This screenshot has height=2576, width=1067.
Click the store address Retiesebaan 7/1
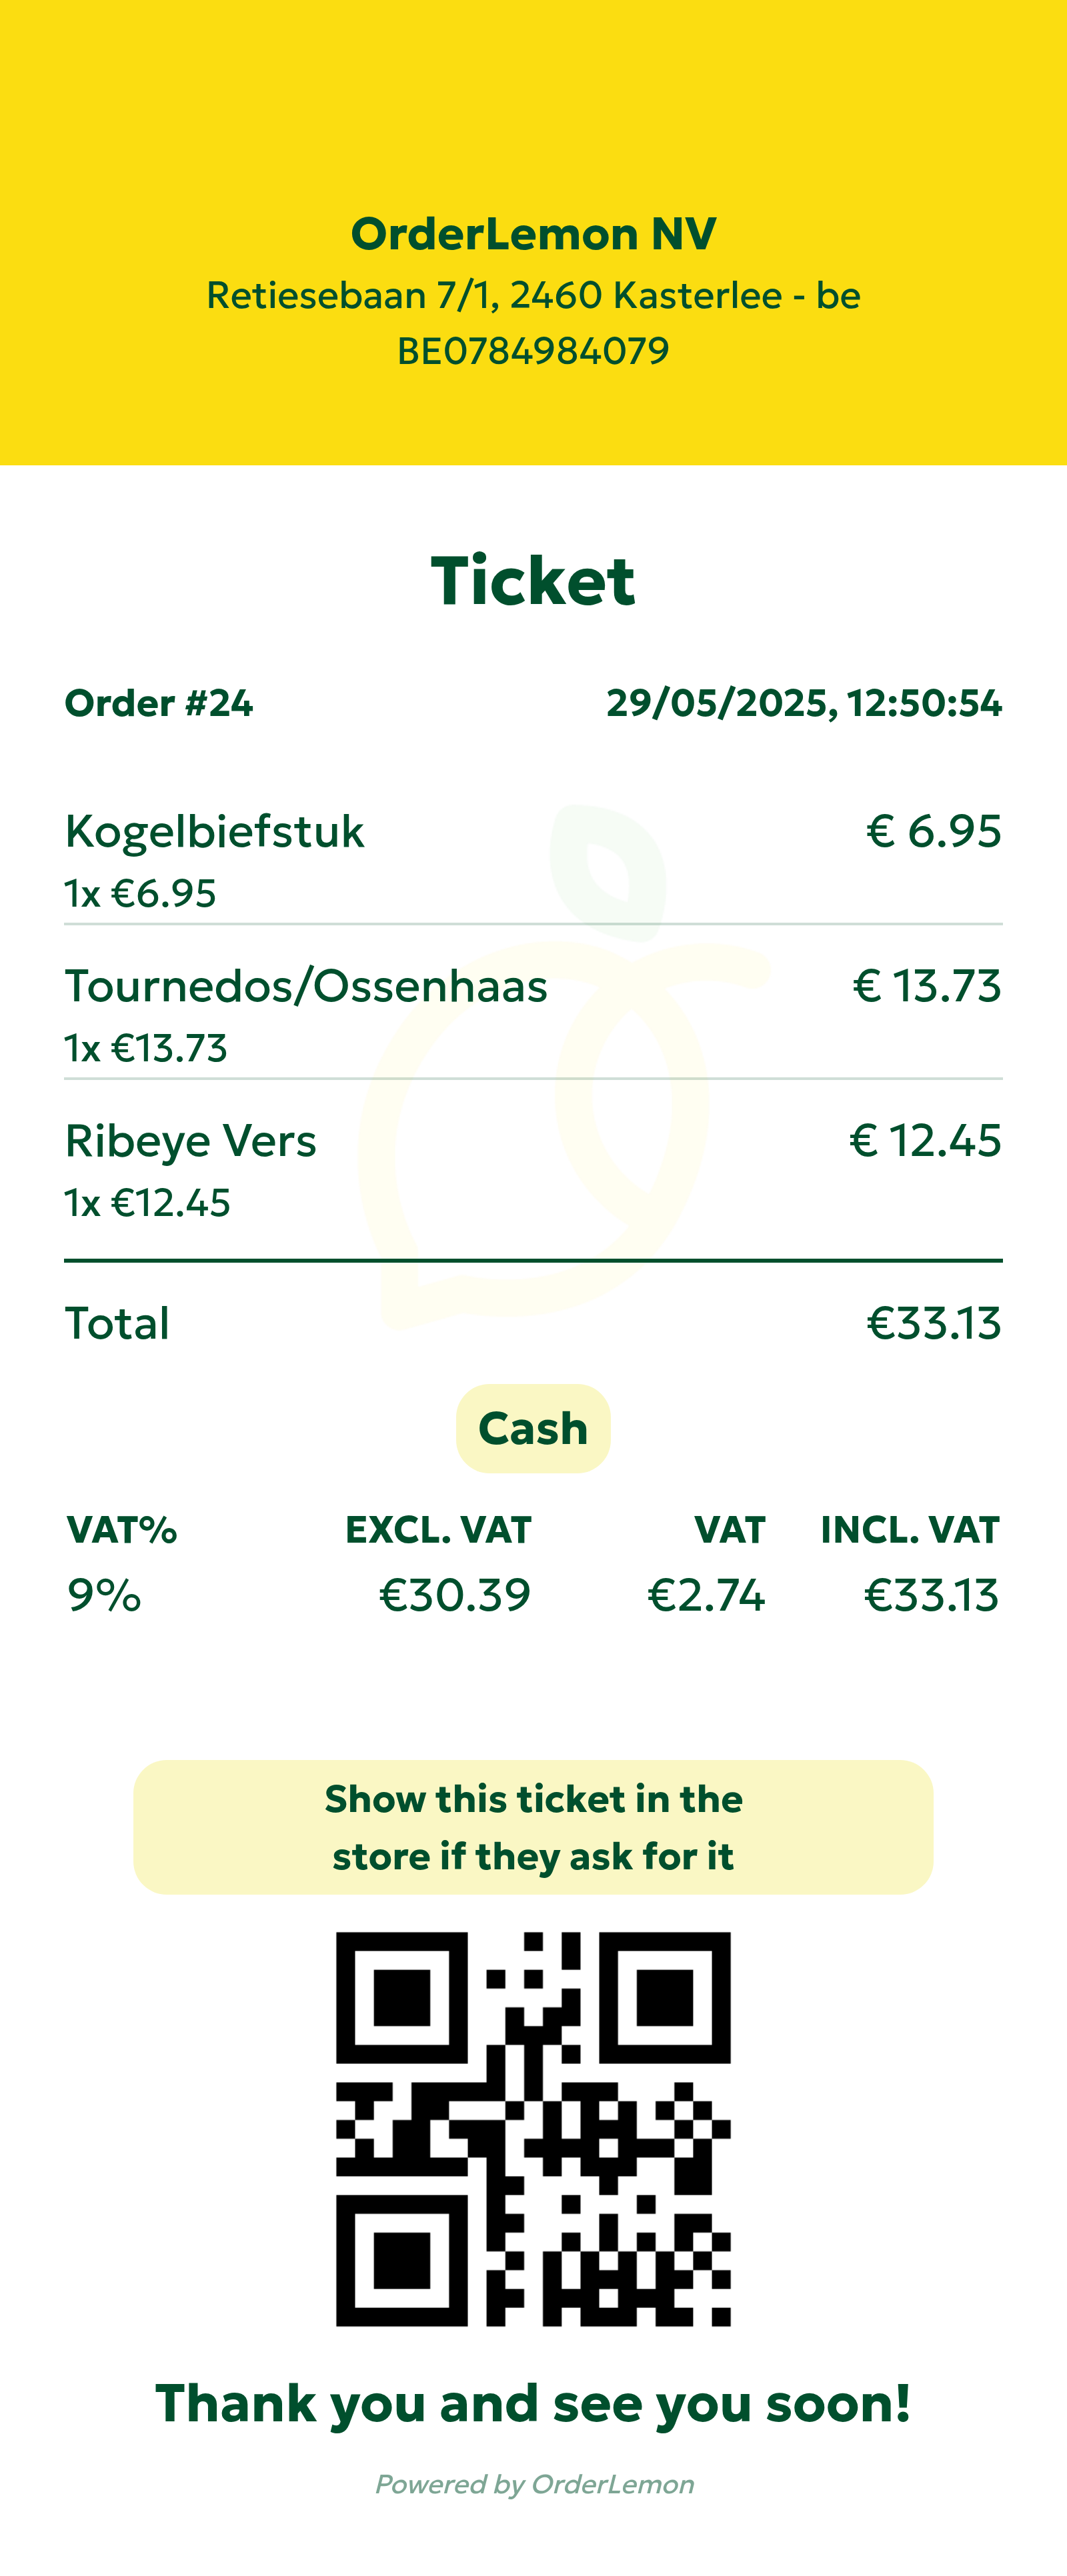(x=533, y=296)
